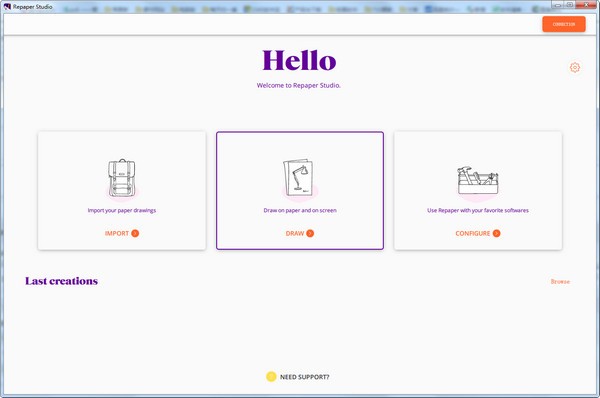This screenshot has width=600, height=398.
Task: Click the arrow icon beside IMPORT
Action: (135, 233)
